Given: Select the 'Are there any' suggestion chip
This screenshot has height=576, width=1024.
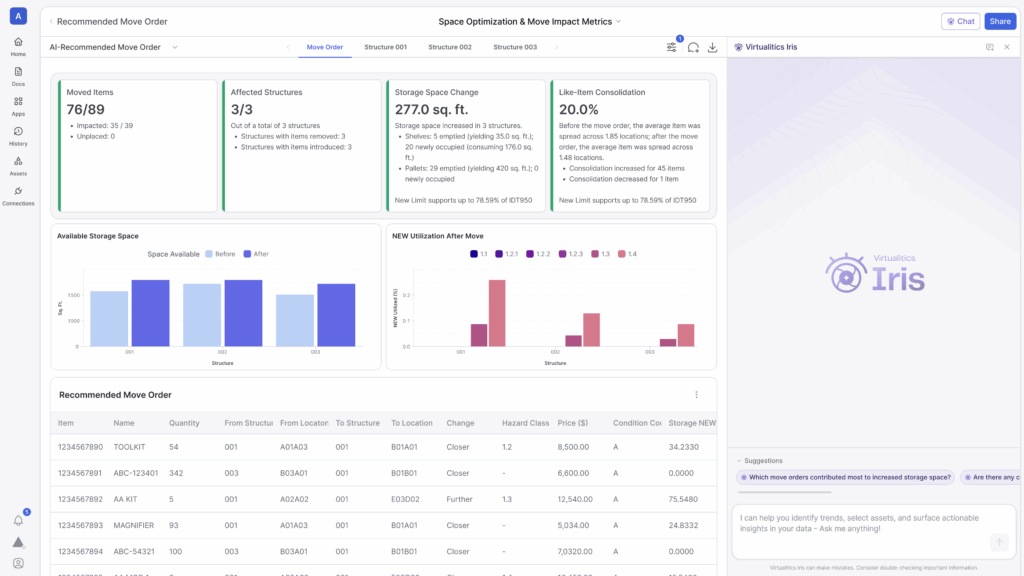Looking at the screenshot, I should pos(990,477).
